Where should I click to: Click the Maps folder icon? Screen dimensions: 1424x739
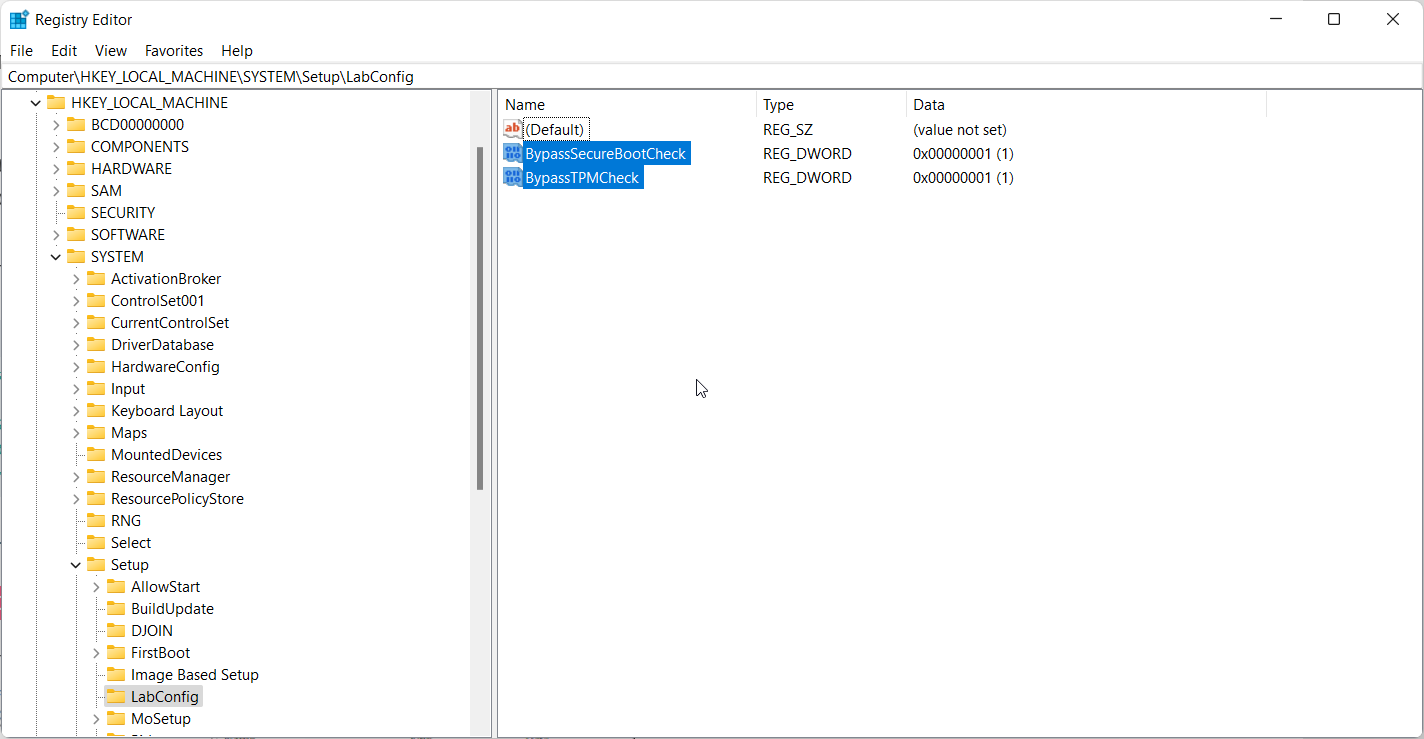point(96,432)
